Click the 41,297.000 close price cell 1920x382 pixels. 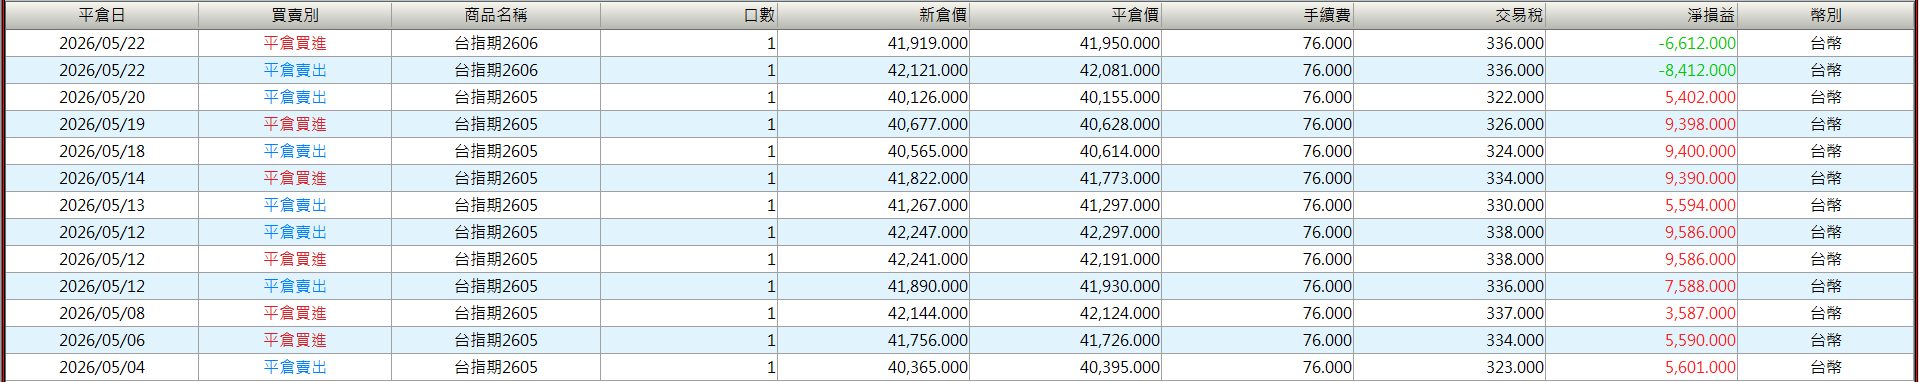1119,205
